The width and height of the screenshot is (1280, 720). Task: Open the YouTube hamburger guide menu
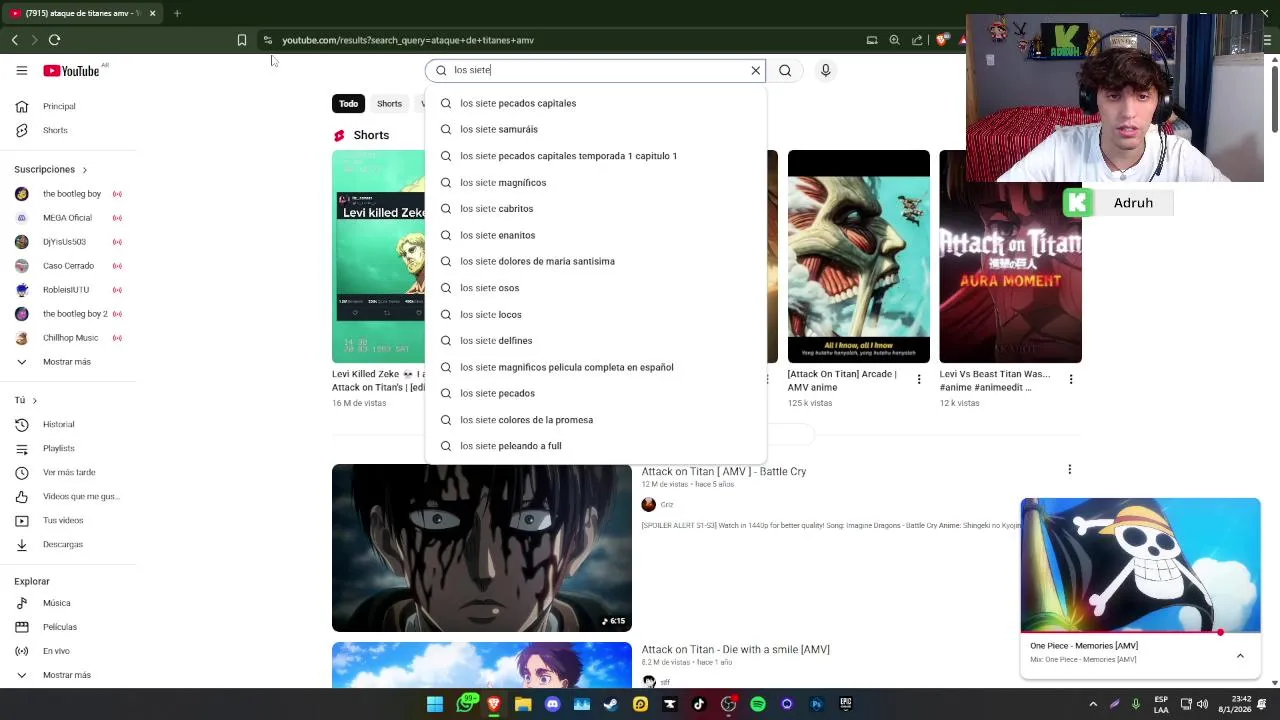tap(21, 70)
